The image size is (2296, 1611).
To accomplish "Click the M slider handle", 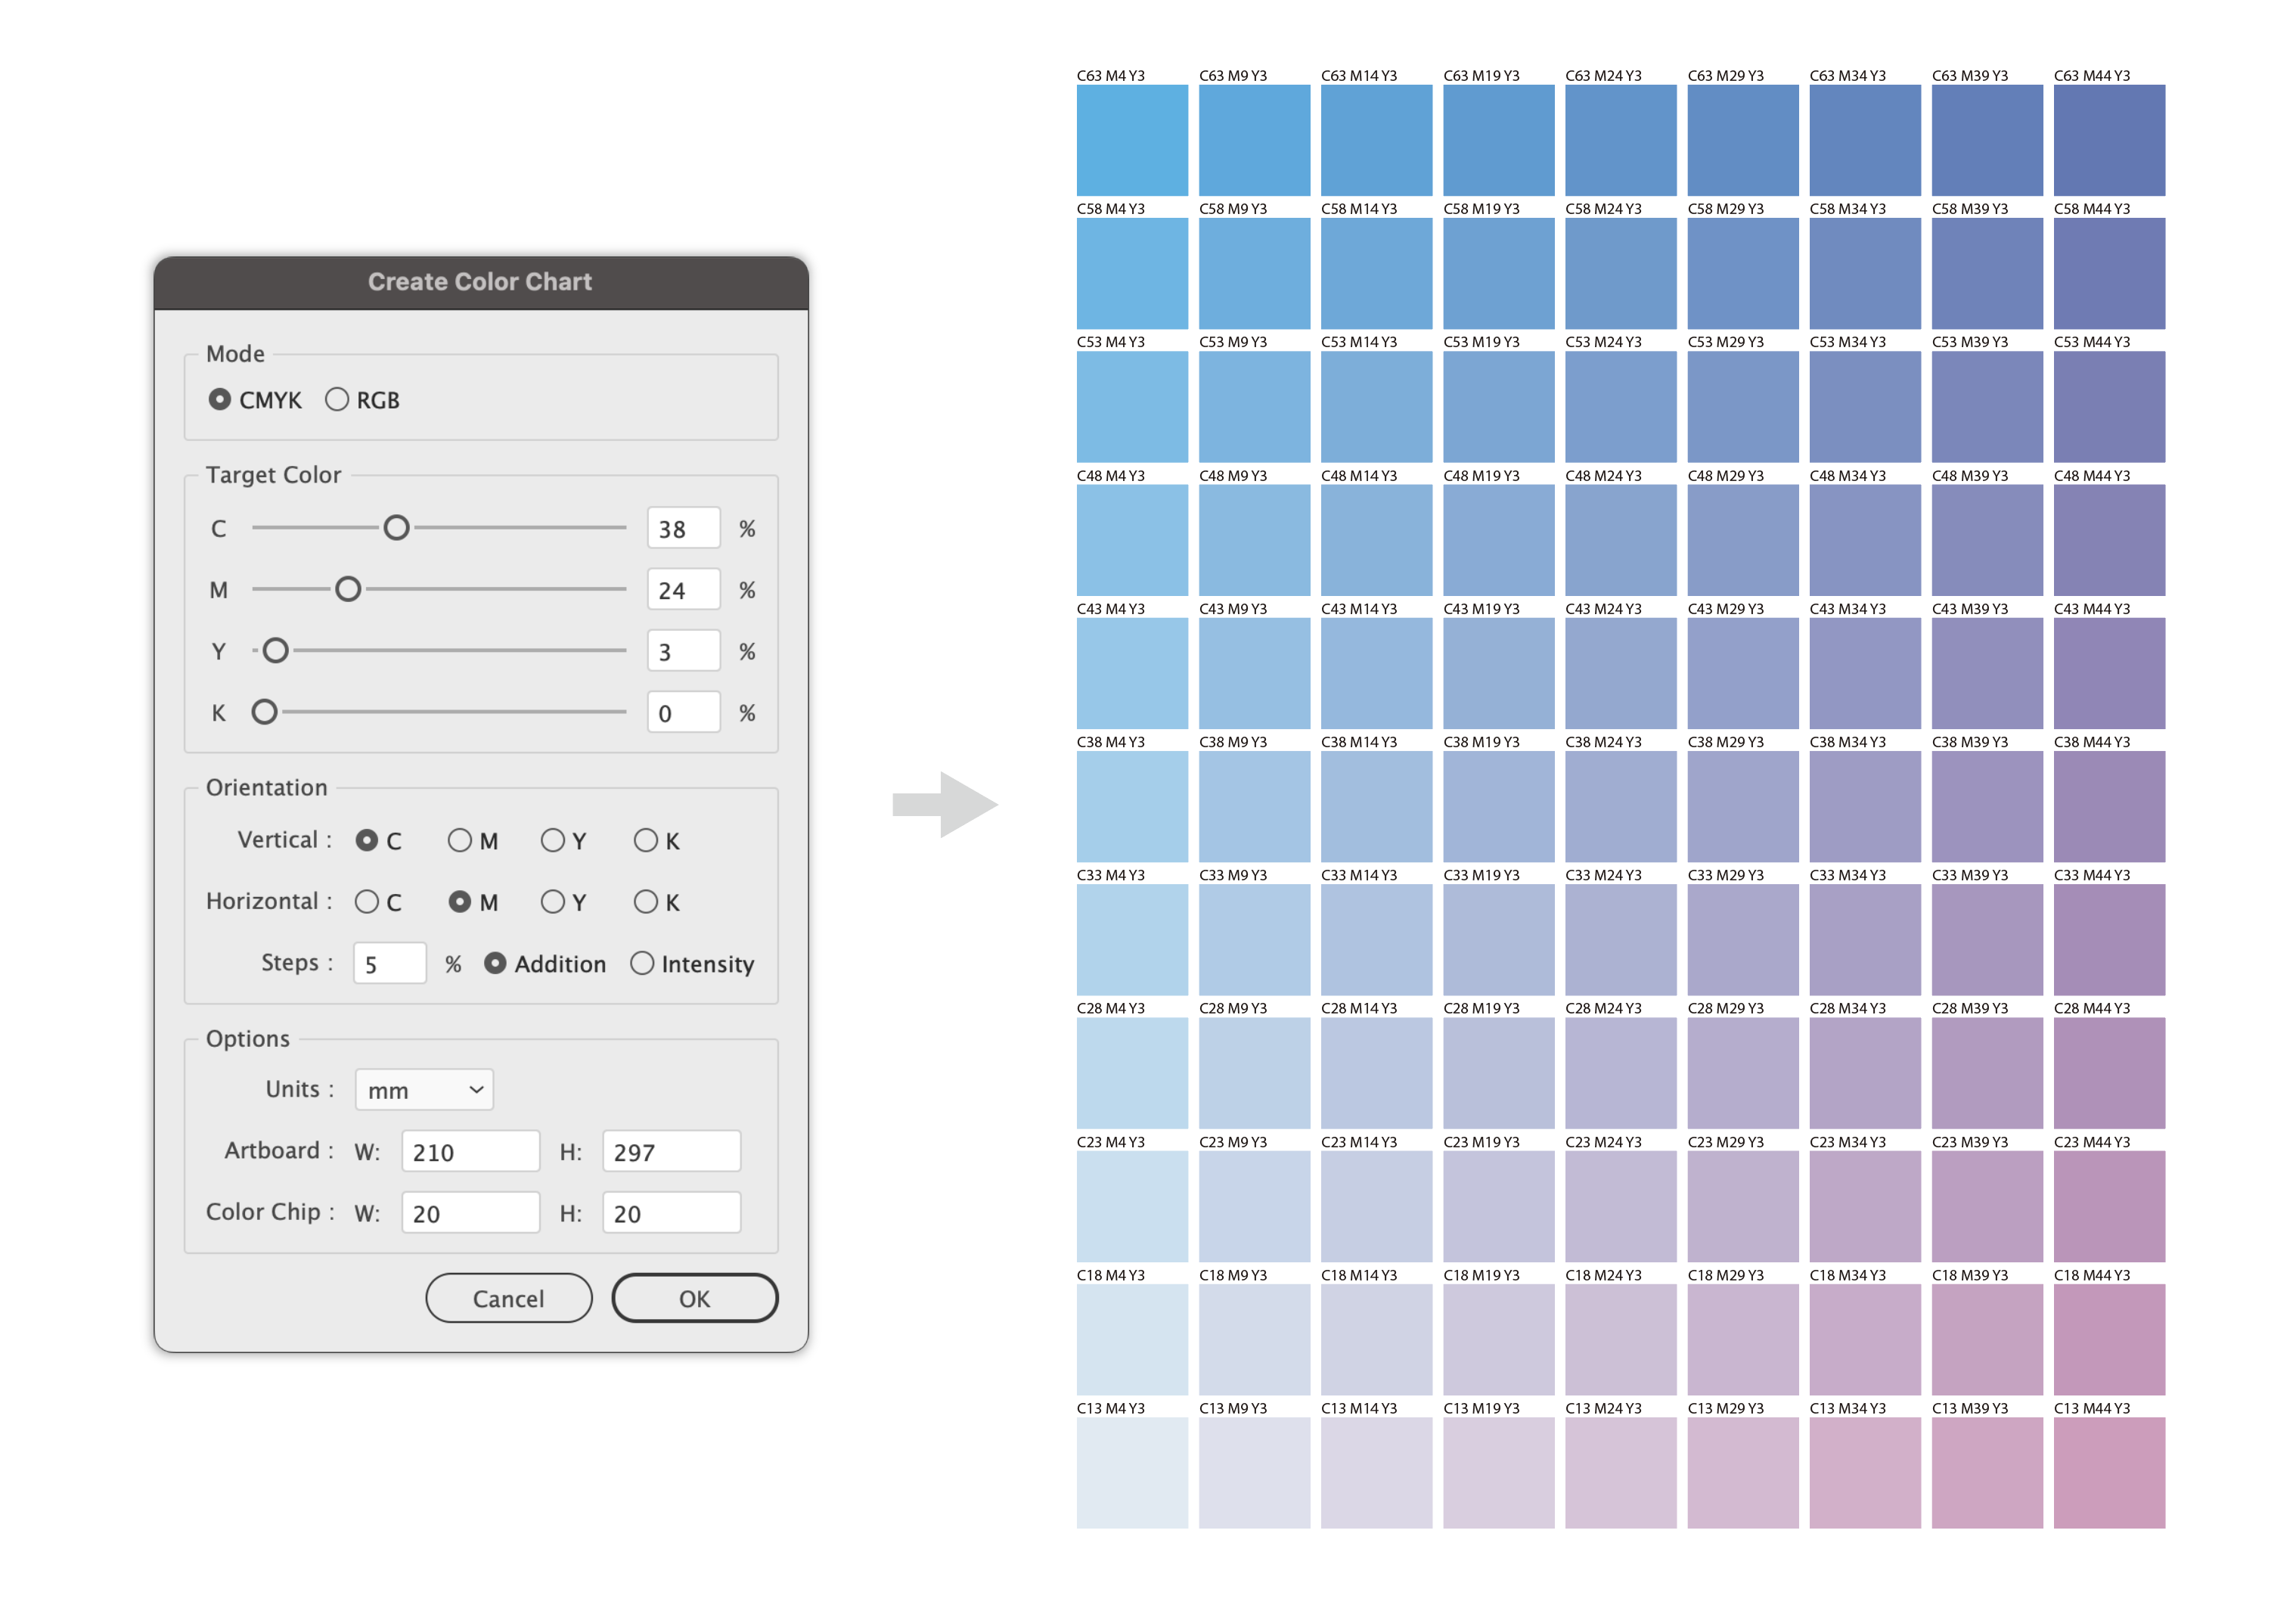I will [x=348, y=590].
